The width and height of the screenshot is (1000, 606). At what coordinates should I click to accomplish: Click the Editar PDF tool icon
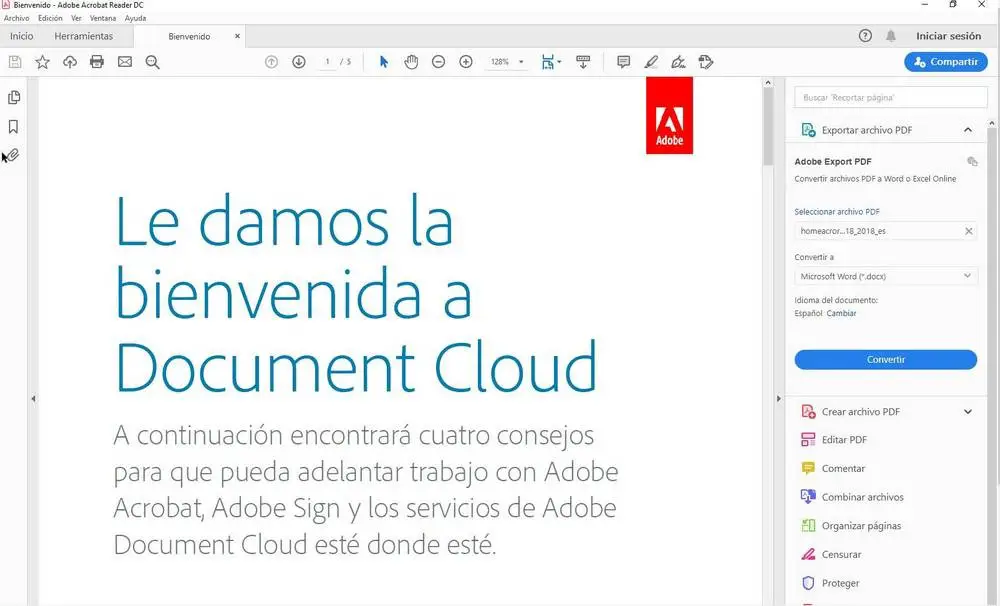[x=808, y=440]
